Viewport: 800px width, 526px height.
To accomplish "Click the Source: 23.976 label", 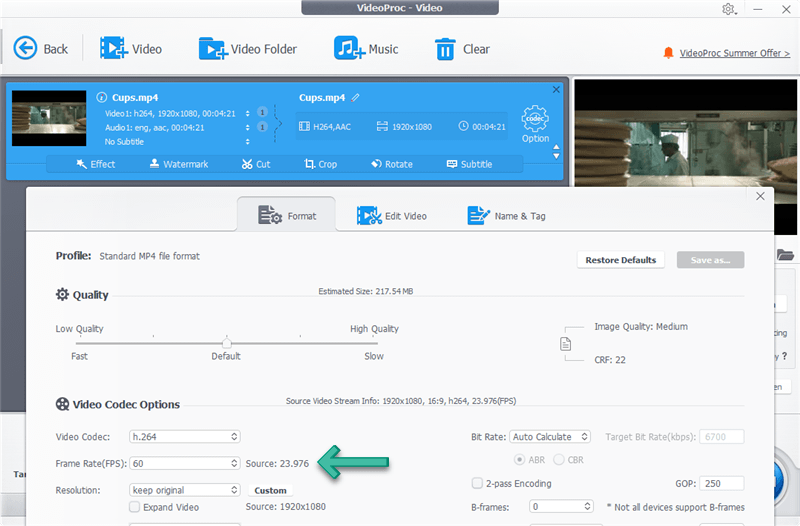I will pyautogui.click(x=277, y=463).
